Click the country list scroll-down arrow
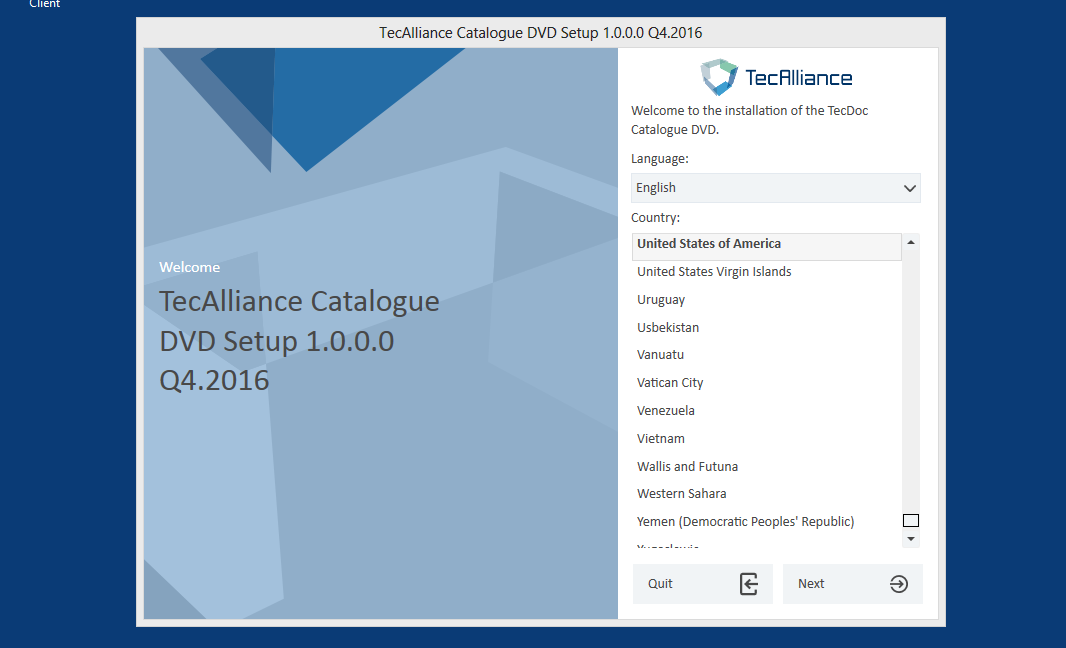 [x=911, y=539]
